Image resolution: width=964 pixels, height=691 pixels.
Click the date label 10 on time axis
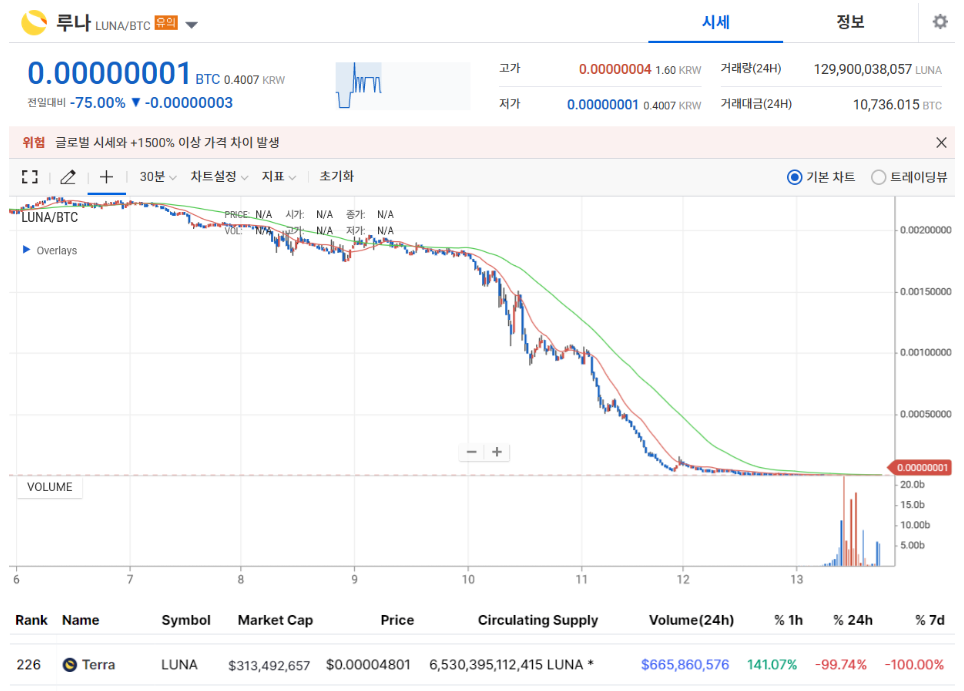pyautogui.click(x=468, y=579)
